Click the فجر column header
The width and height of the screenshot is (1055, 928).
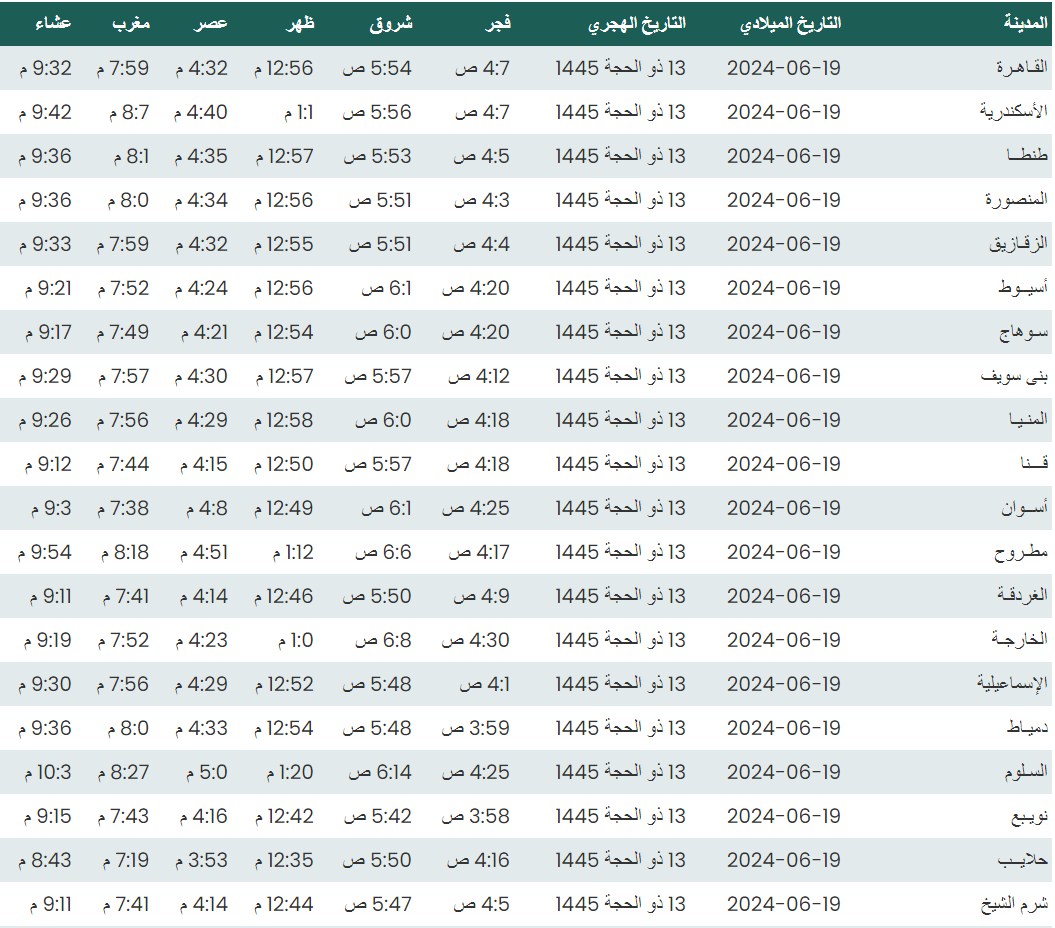coord(495,23)
